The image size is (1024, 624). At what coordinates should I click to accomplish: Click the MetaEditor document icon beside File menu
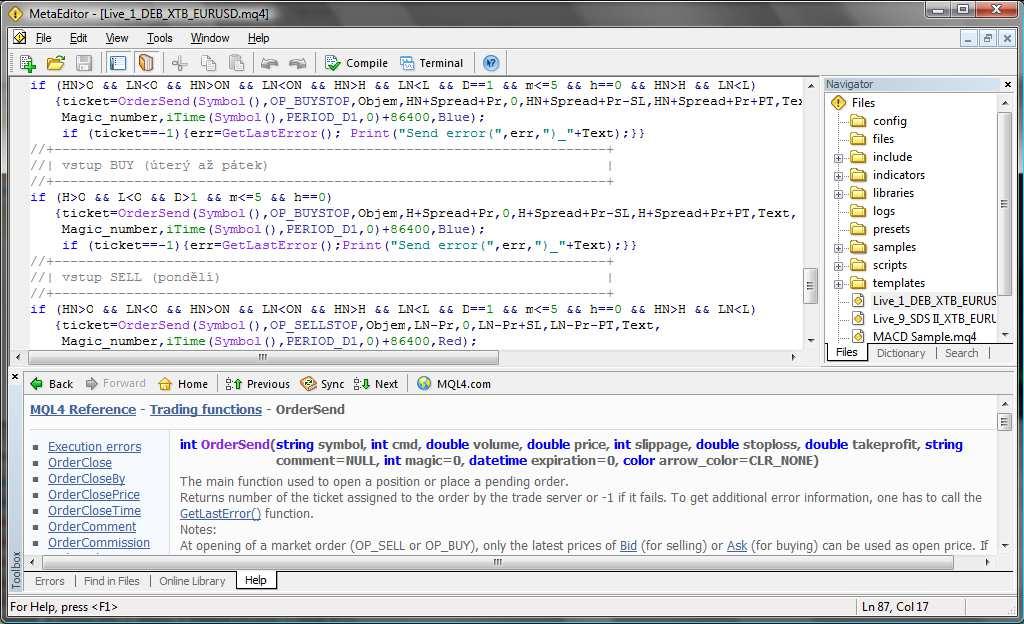tap(20, 37)
